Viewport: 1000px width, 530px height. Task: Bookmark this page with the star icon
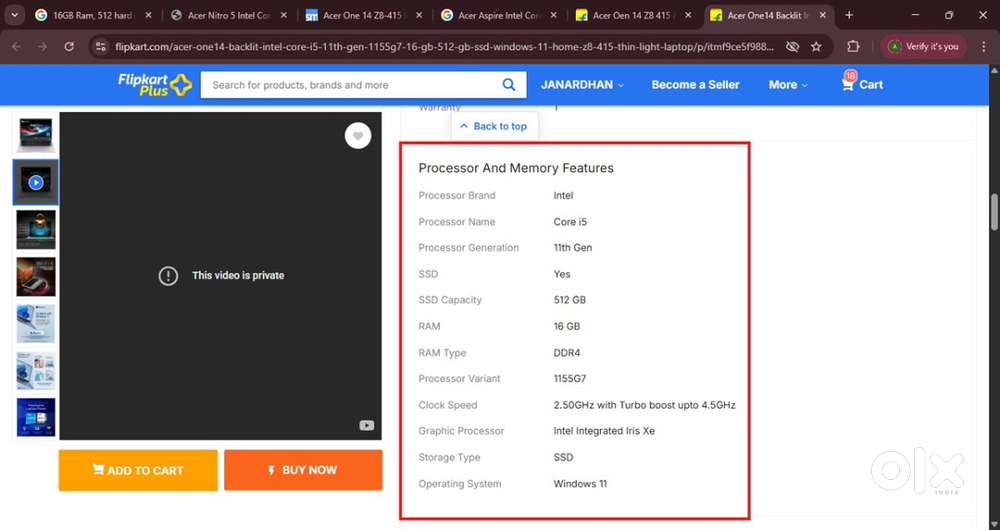click(x=816, y=47)
